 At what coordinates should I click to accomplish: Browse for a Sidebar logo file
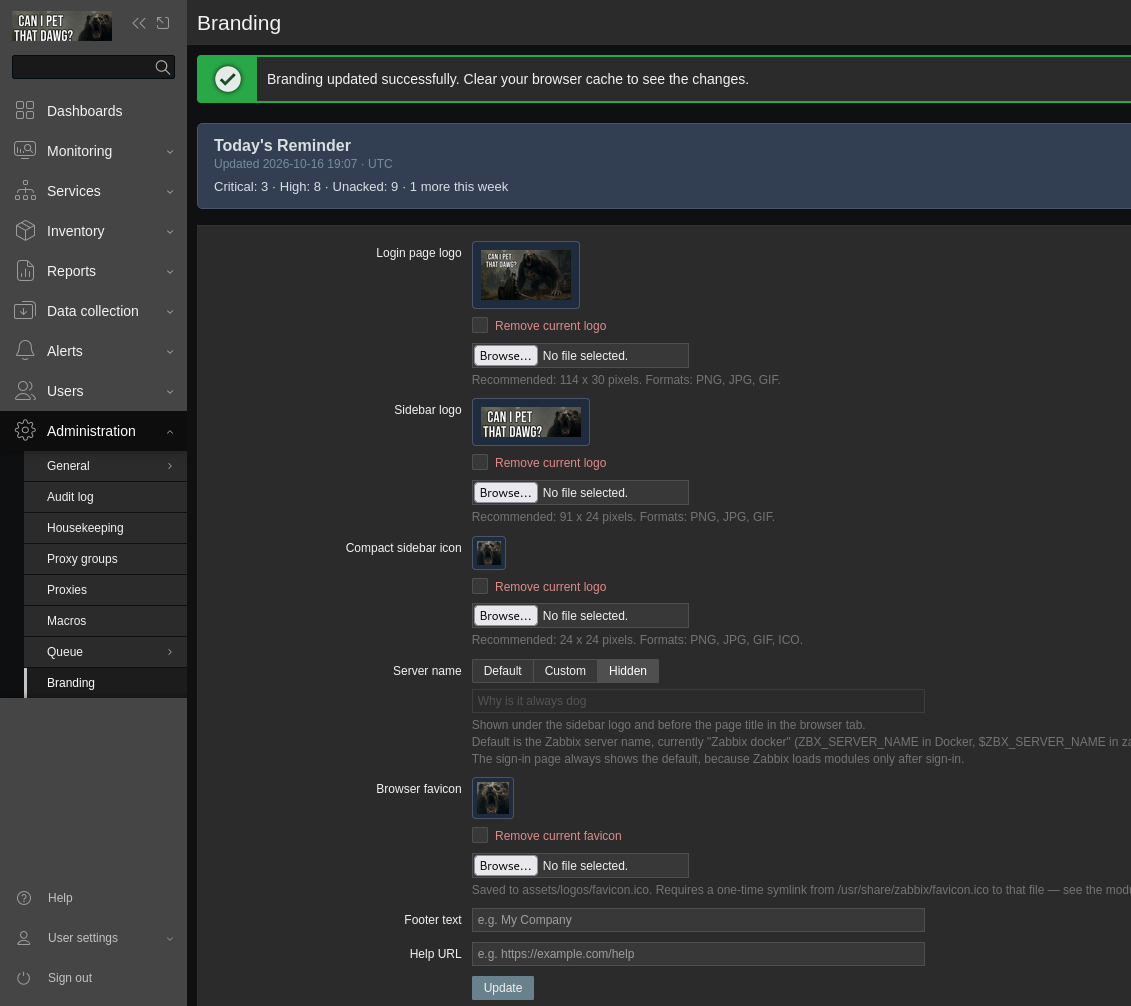tap(506, 493)
